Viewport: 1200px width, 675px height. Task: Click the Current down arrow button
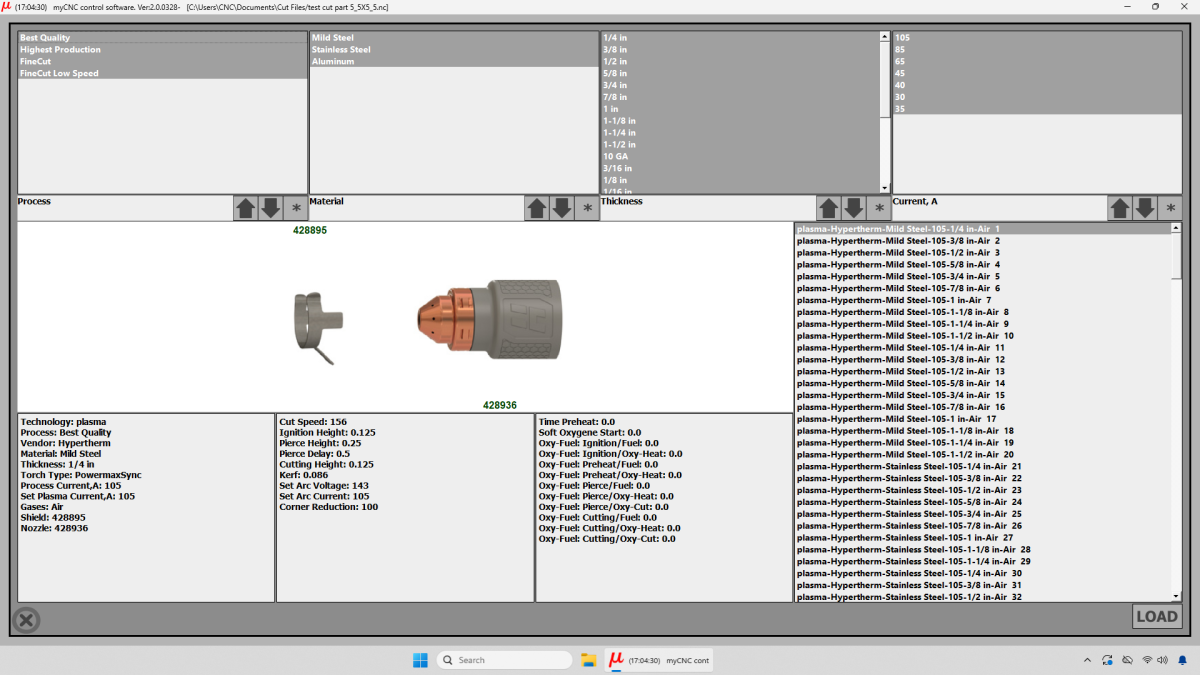point(1145,208)
